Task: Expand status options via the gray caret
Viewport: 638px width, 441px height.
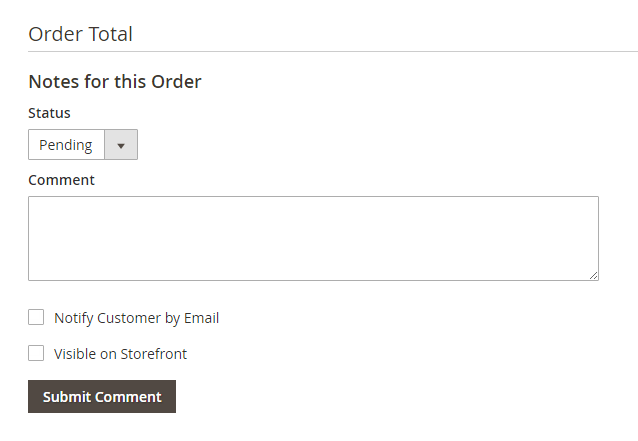Action: point(121,146)
